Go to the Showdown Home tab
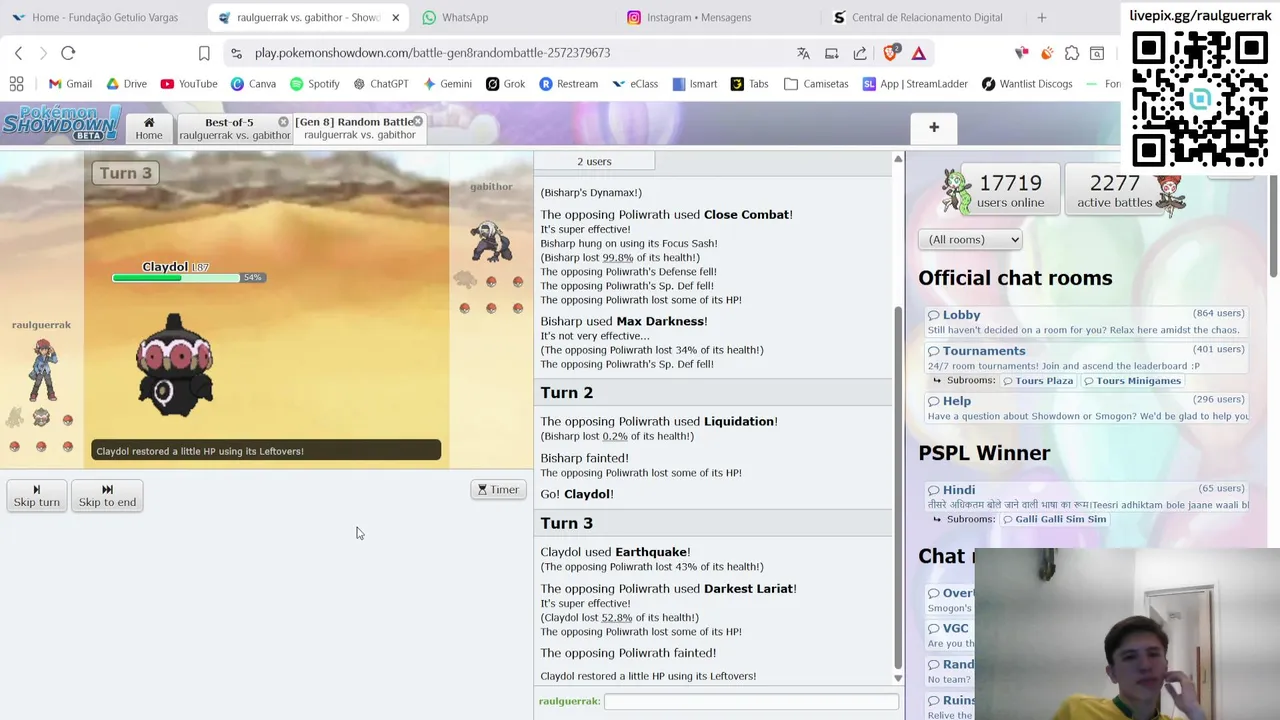Viewport: 1280px width, 720px height. click(x=149, y=128)
